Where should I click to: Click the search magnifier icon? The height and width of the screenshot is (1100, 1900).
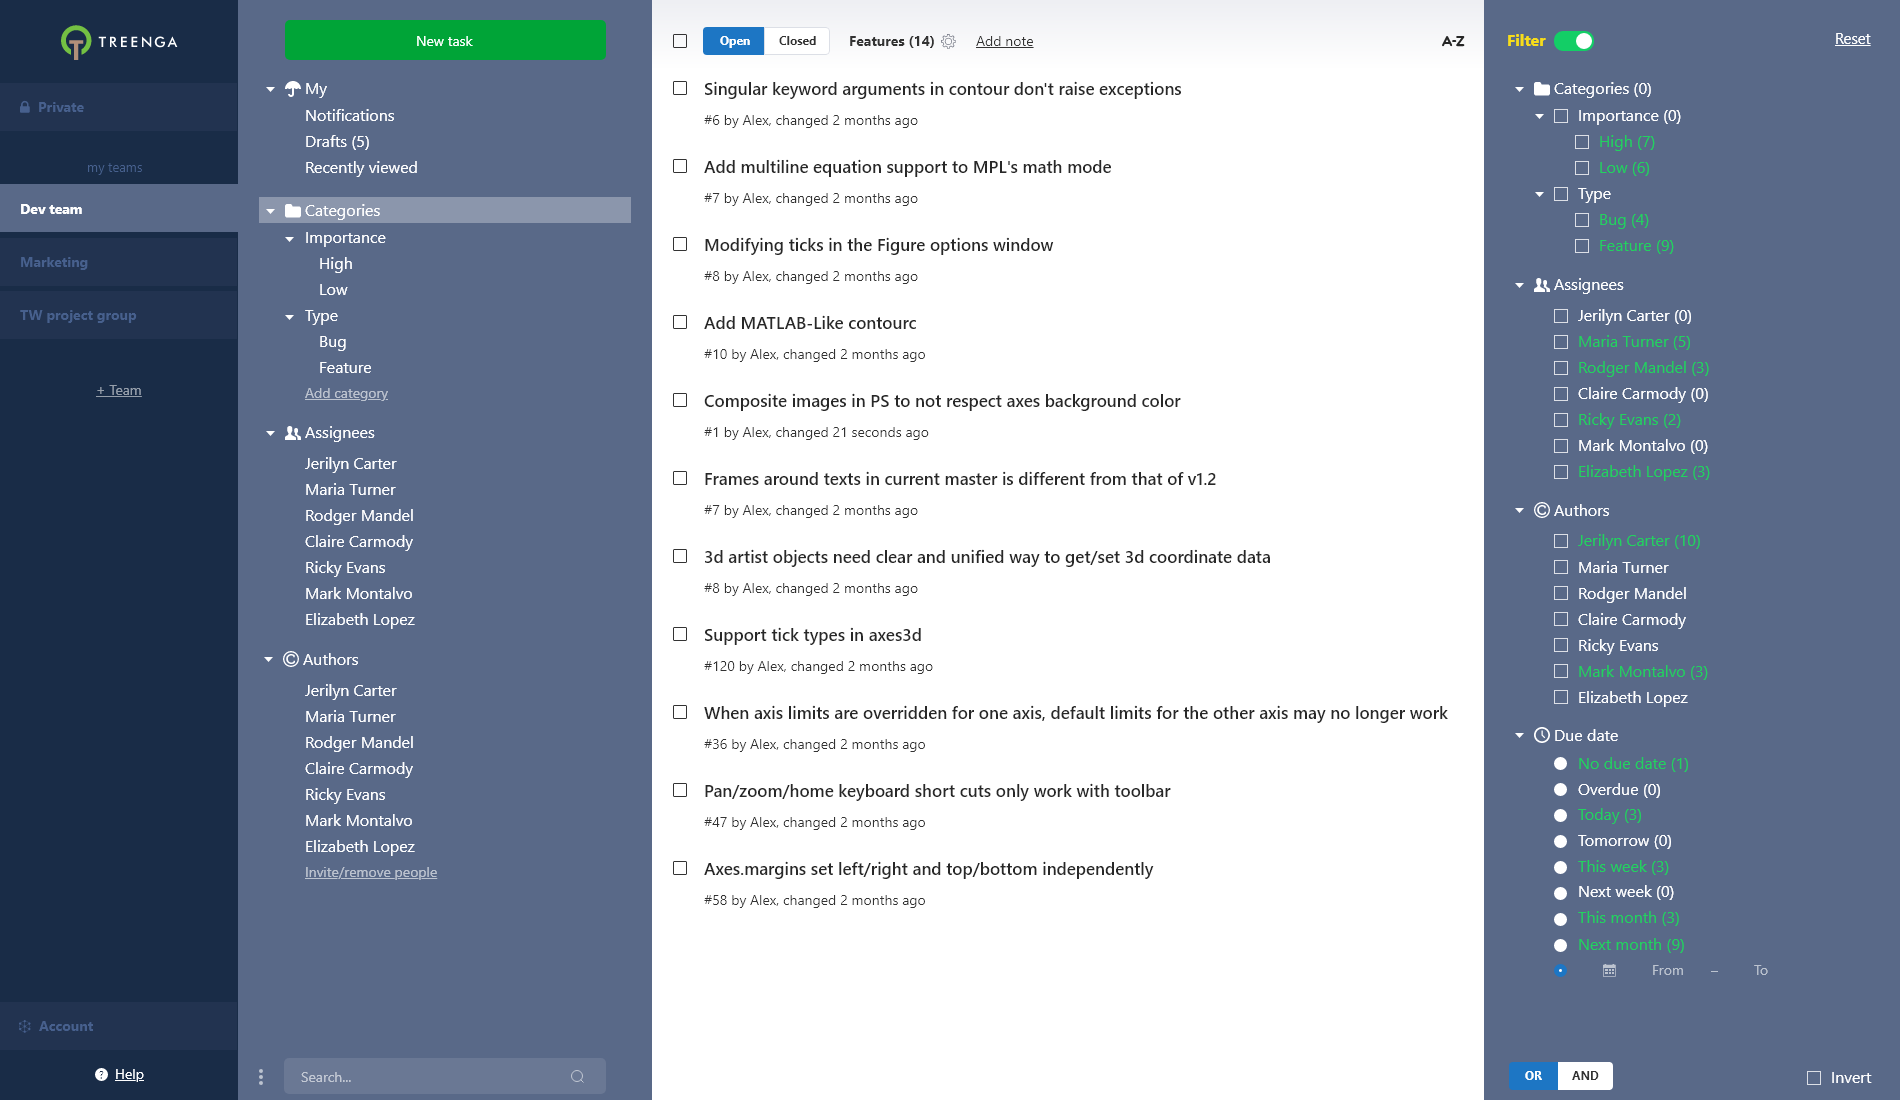tap(577, 1077)
